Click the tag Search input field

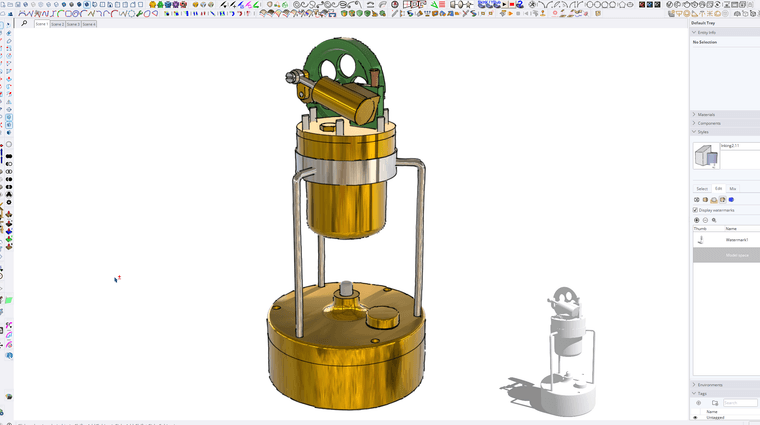[740, 403]
